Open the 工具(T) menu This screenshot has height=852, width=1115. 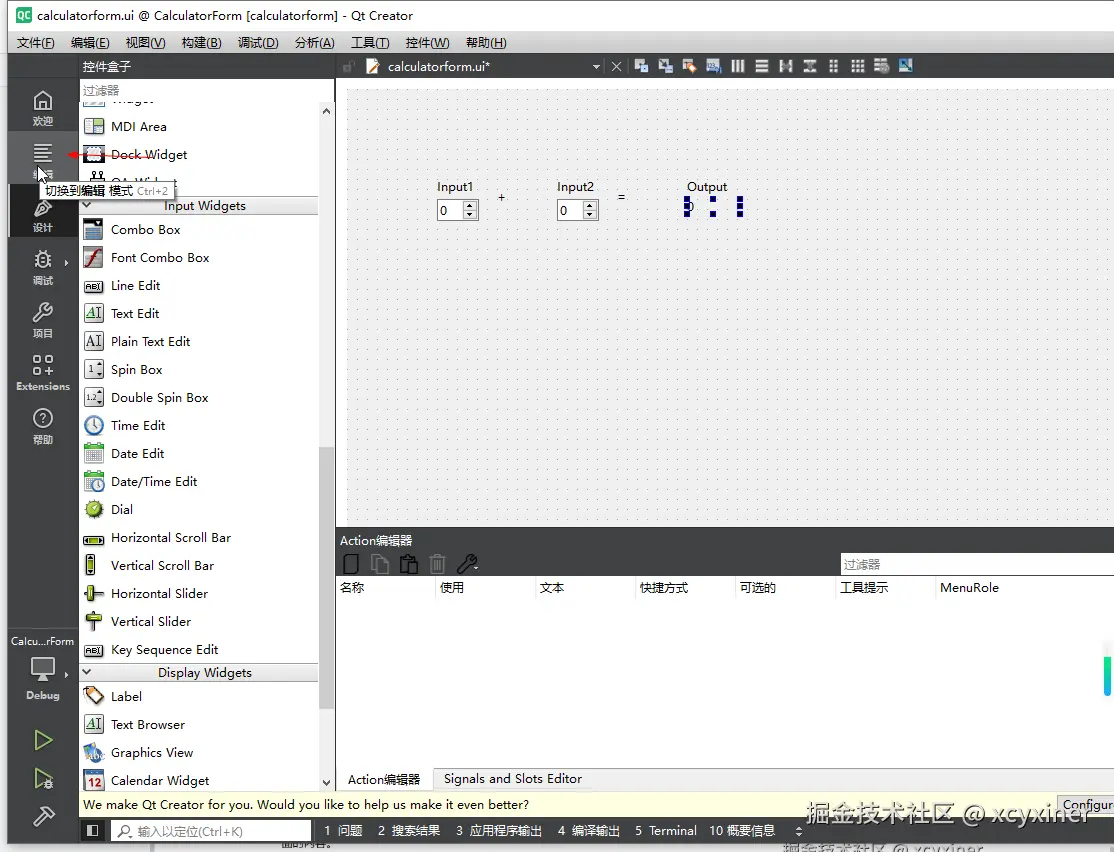[x=370, y=43]
